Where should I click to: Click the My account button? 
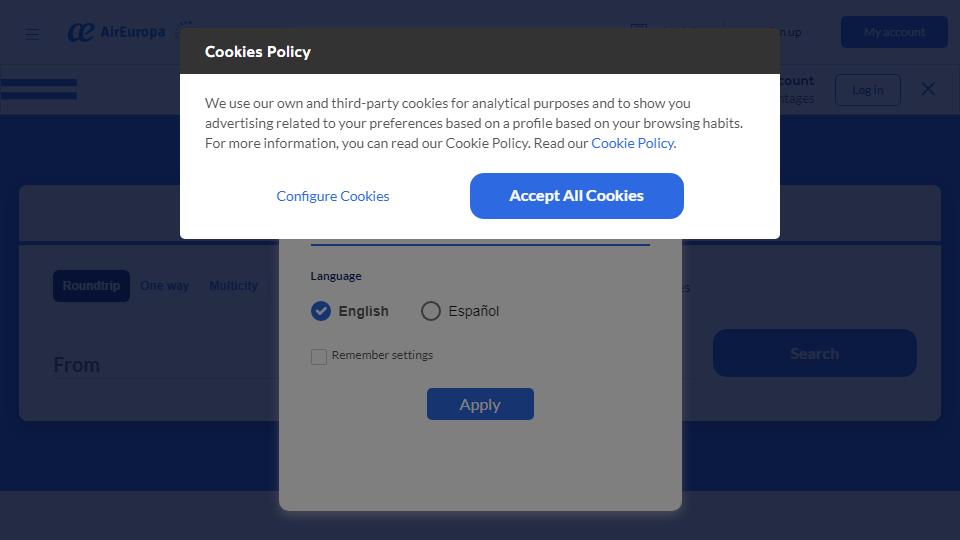(x=894, y=32)
